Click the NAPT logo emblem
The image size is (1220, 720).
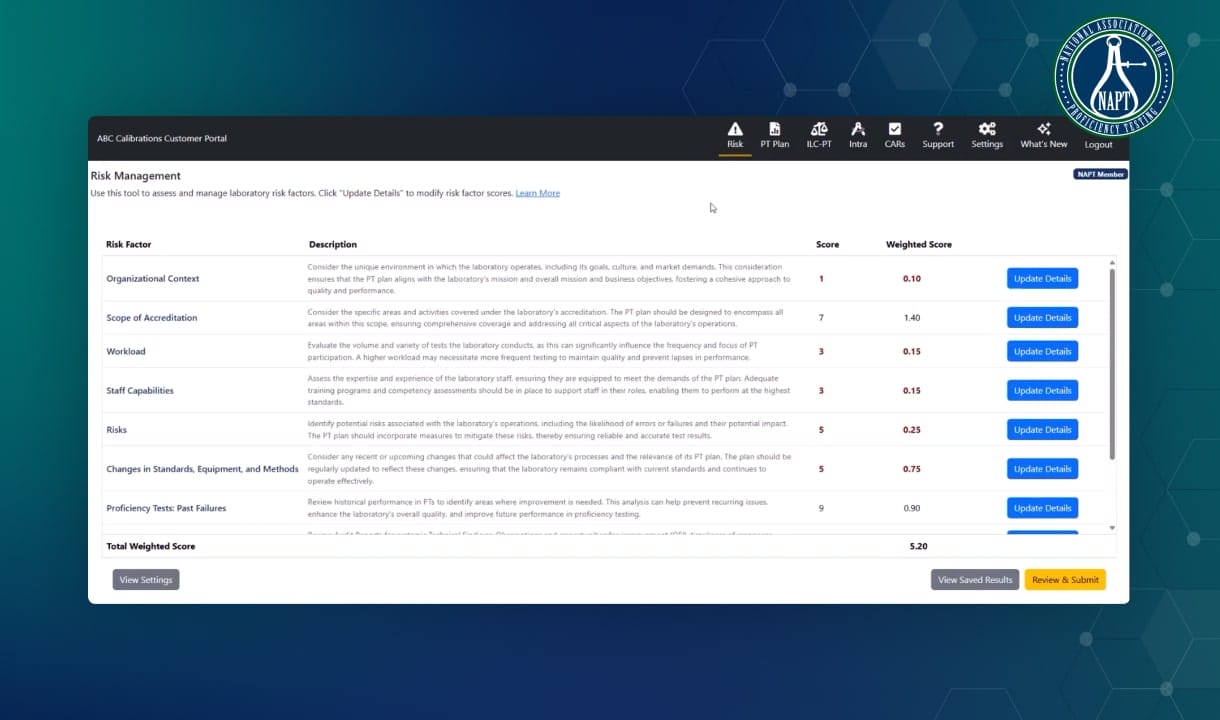[x=1114, y=76]
